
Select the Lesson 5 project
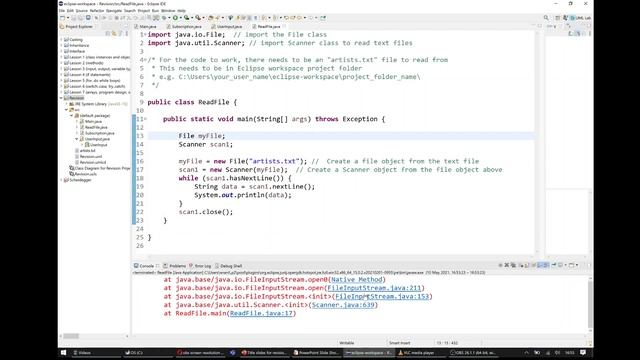[92, 80]
